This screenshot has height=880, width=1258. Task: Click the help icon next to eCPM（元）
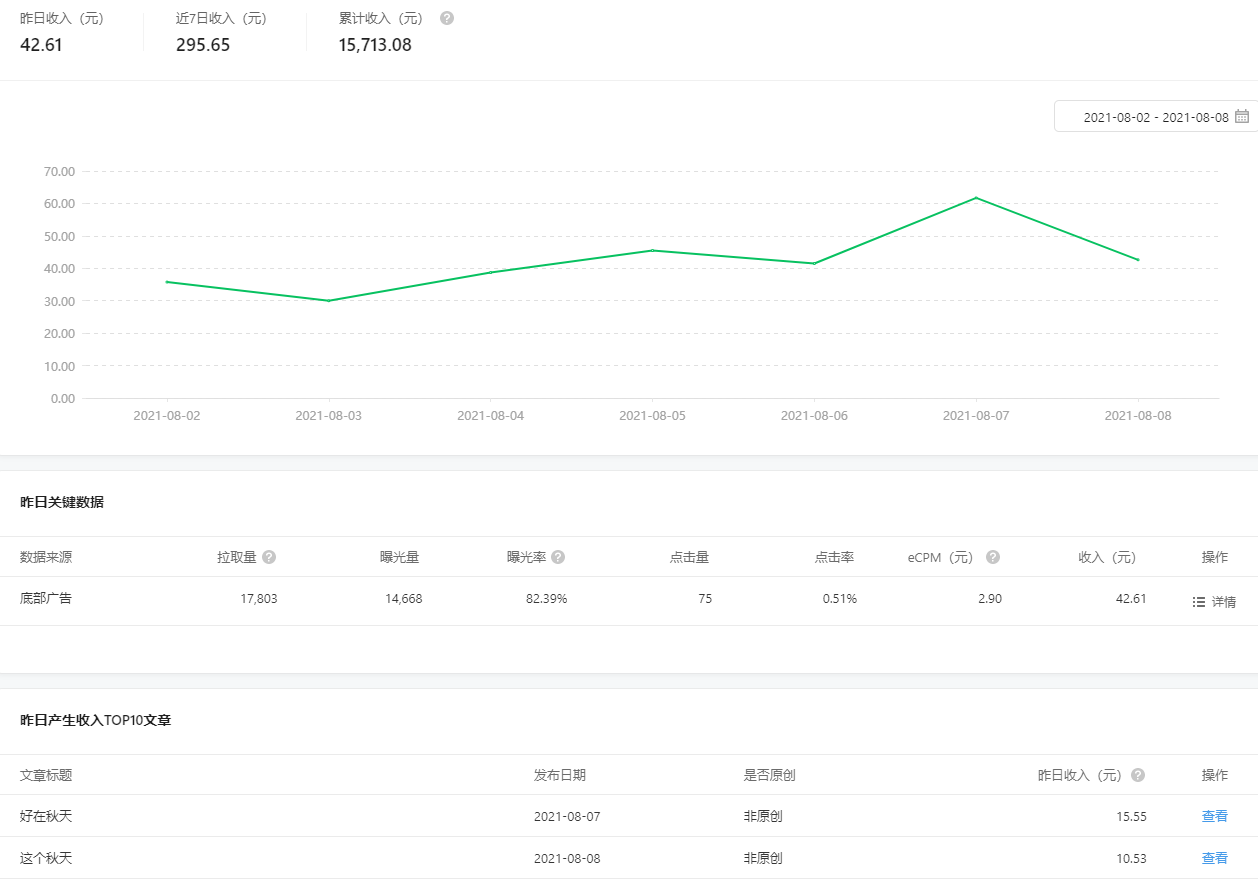(x=992, y=557)
